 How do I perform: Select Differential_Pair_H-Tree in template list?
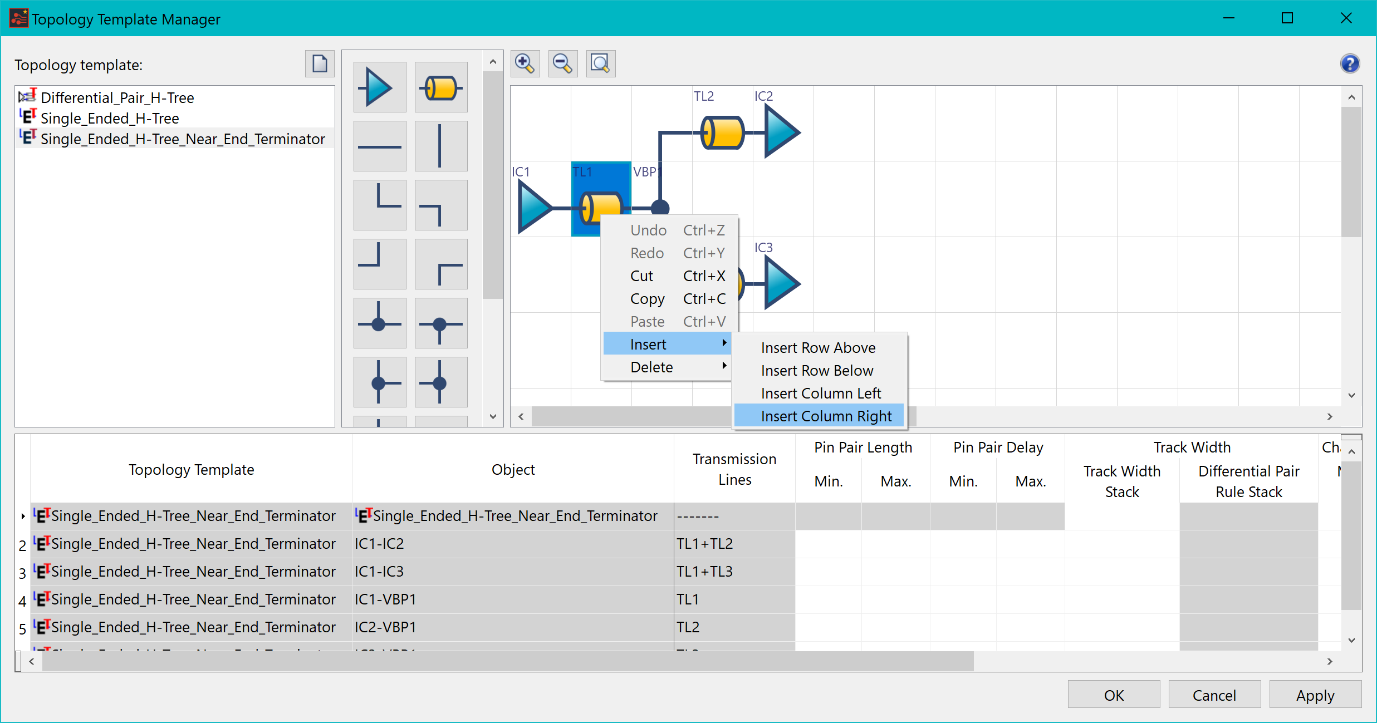click(x=117, y=98)
